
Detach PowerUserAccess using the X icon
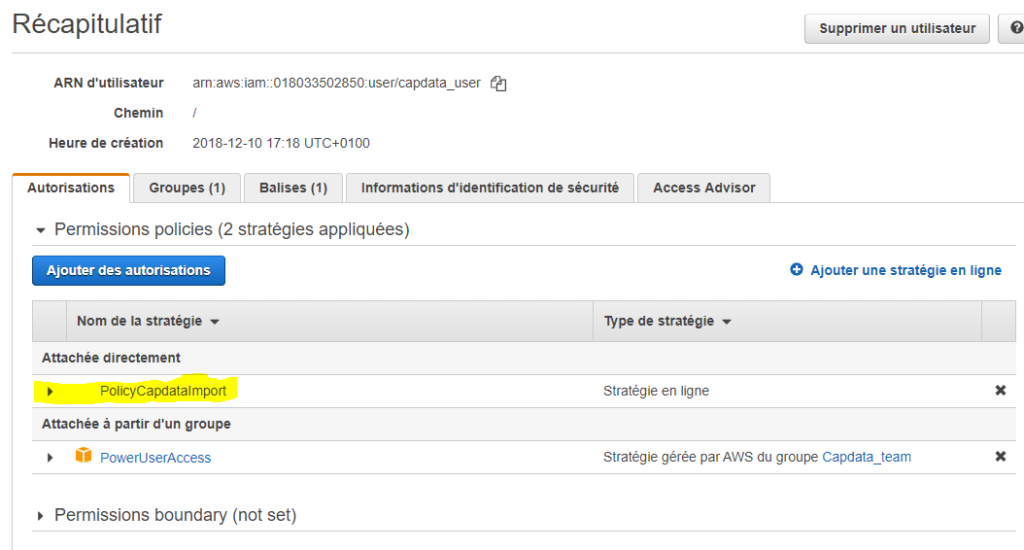1000,456
